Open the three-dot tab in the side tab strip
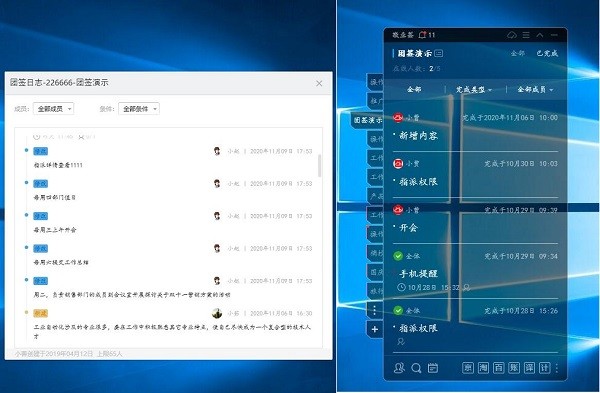The width and height of the screenshot is (600, 393). pyautogui.click(x=375, y=310)
